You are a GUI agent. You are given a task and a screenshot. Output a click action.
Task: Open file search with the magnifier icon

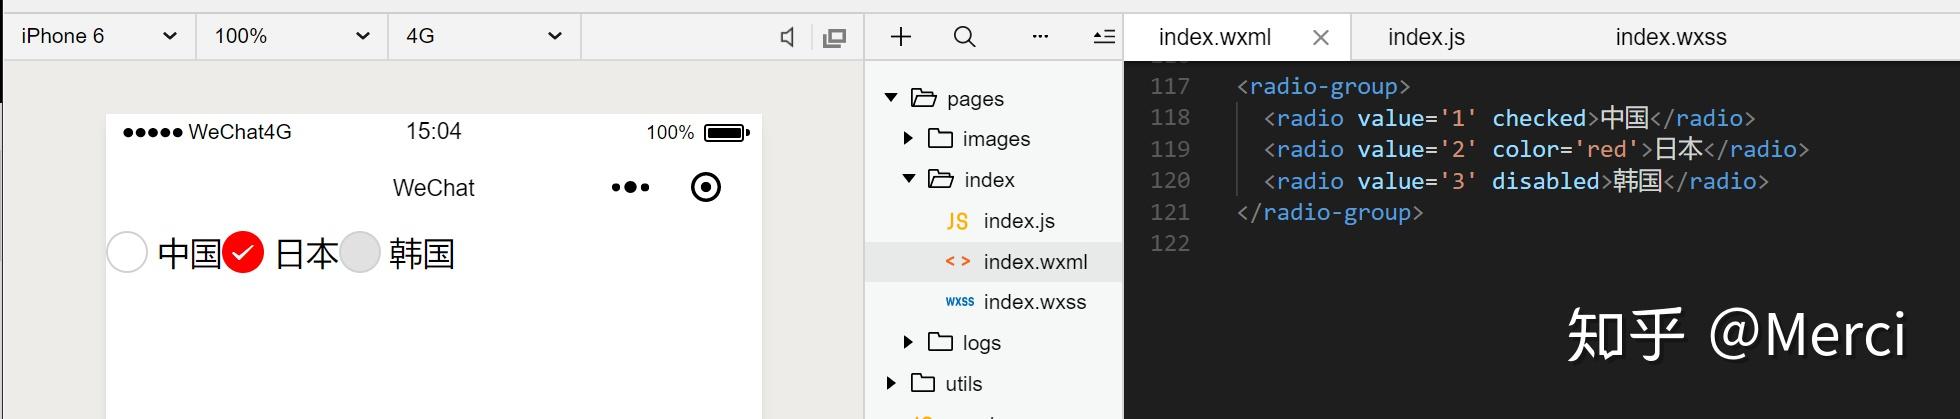pyautogui.click(x=964, y=37)
